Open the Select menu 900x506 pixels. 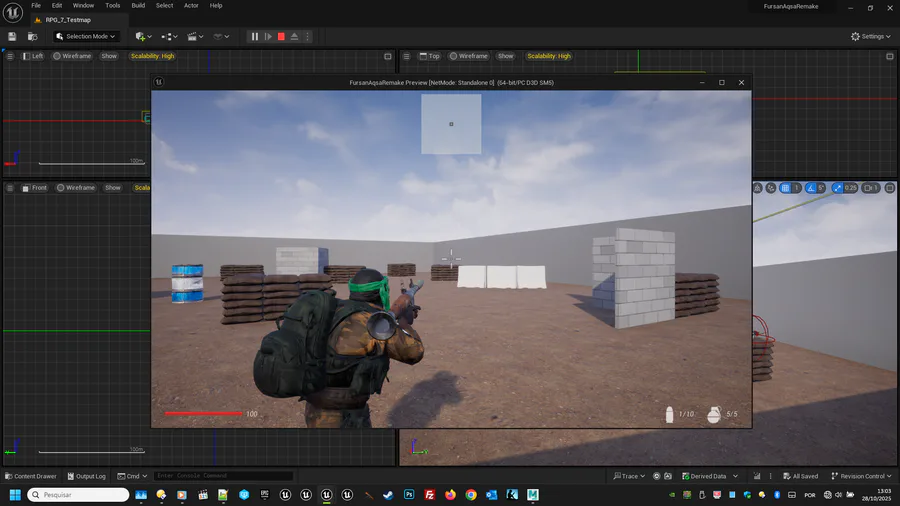pyautogui.click(x=164, y=5)
